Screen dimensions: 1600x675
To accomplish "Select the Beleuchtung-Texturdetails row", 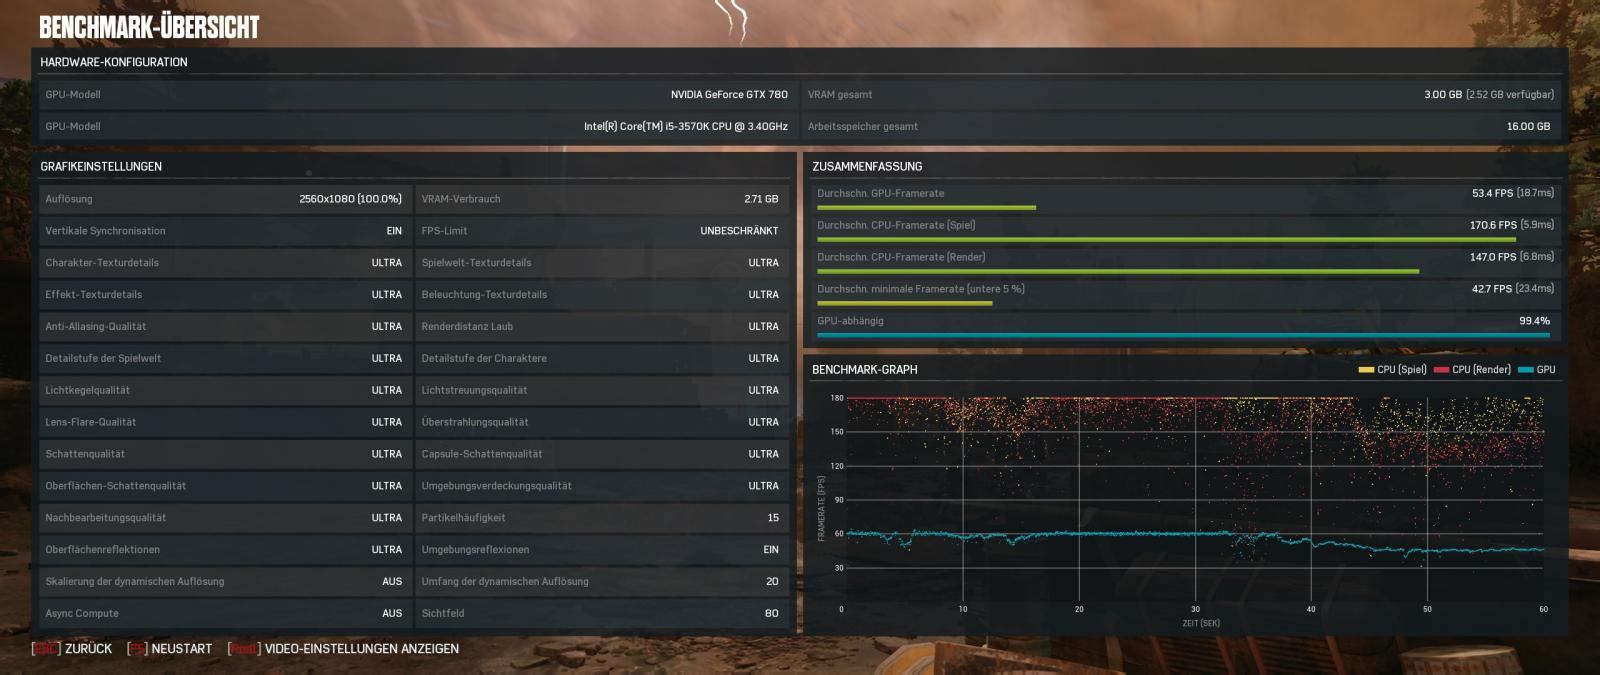I will pyautogui.click(x=601, y=295).
